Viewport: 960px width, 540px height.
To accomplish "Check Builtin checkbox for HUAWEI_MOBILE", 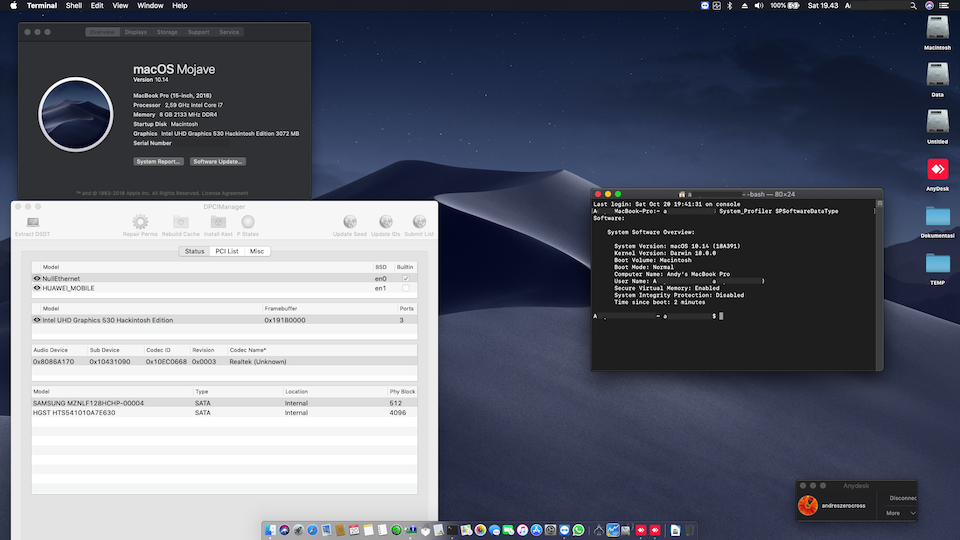I will 405,288.
